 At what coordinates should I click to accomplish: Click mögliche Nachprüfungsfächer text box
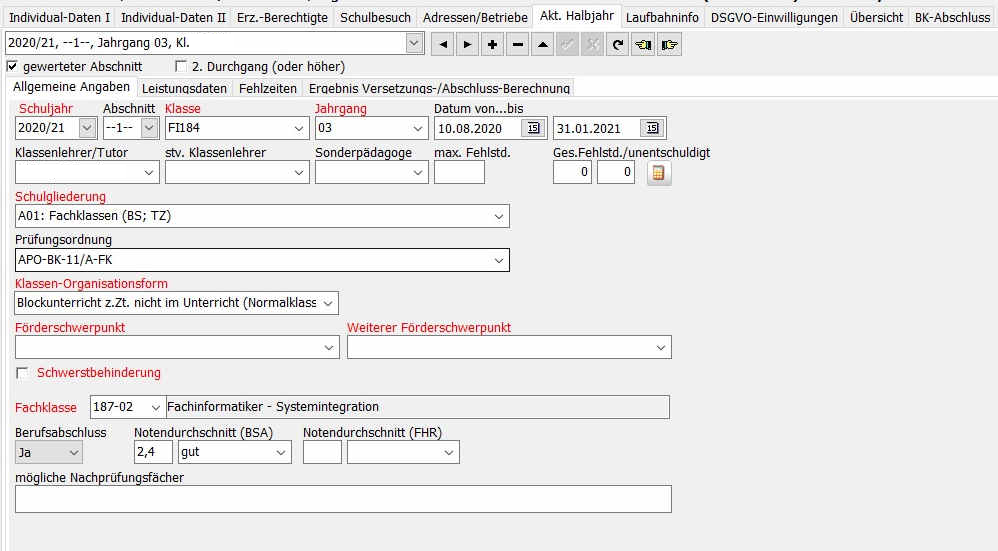343,499
